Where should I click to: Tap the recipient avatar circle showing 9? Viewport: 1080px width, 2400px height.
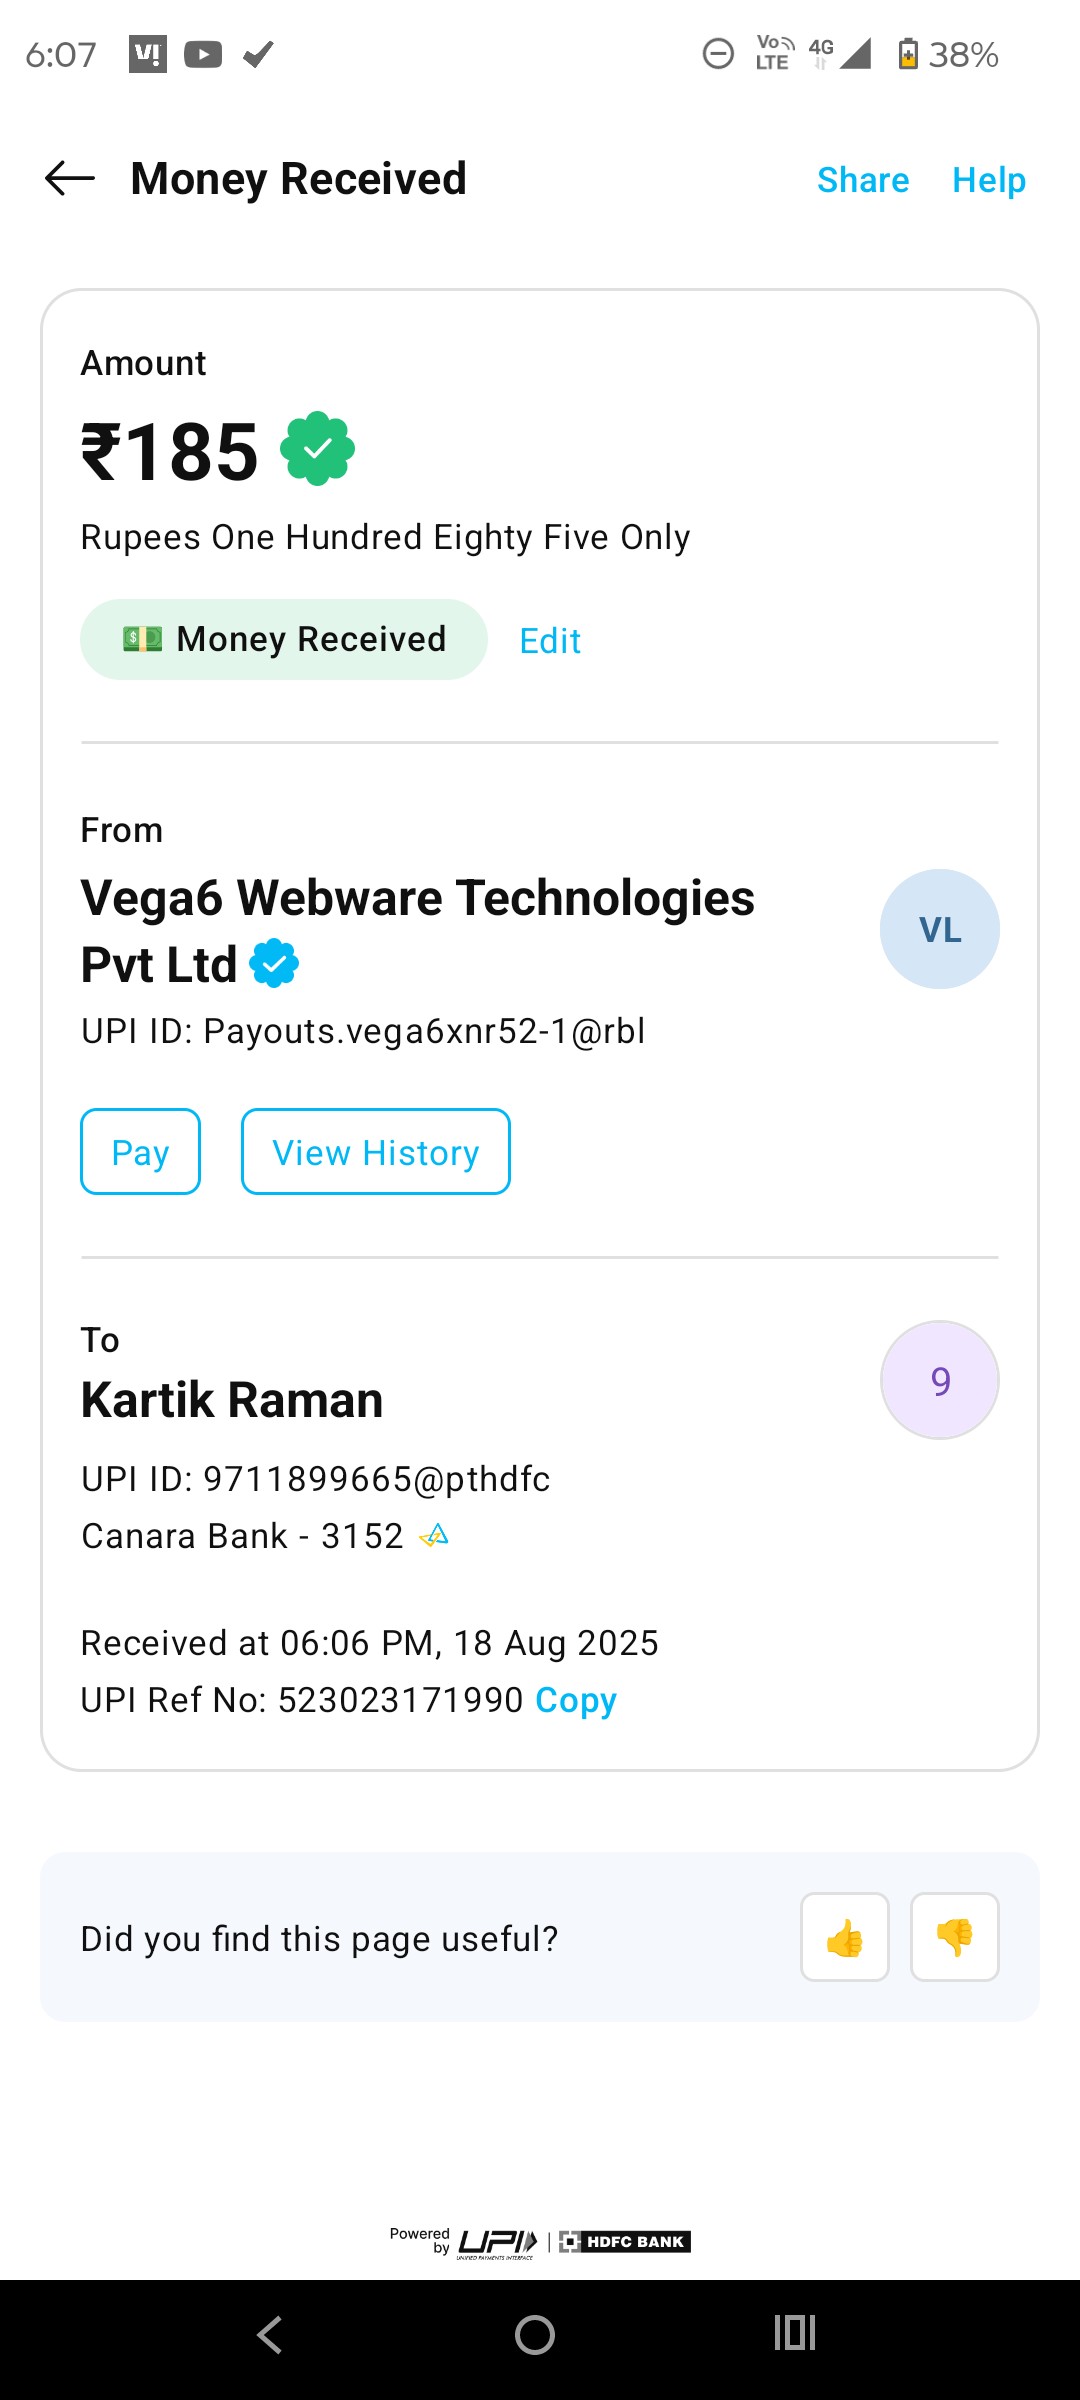click(939, 1380)
